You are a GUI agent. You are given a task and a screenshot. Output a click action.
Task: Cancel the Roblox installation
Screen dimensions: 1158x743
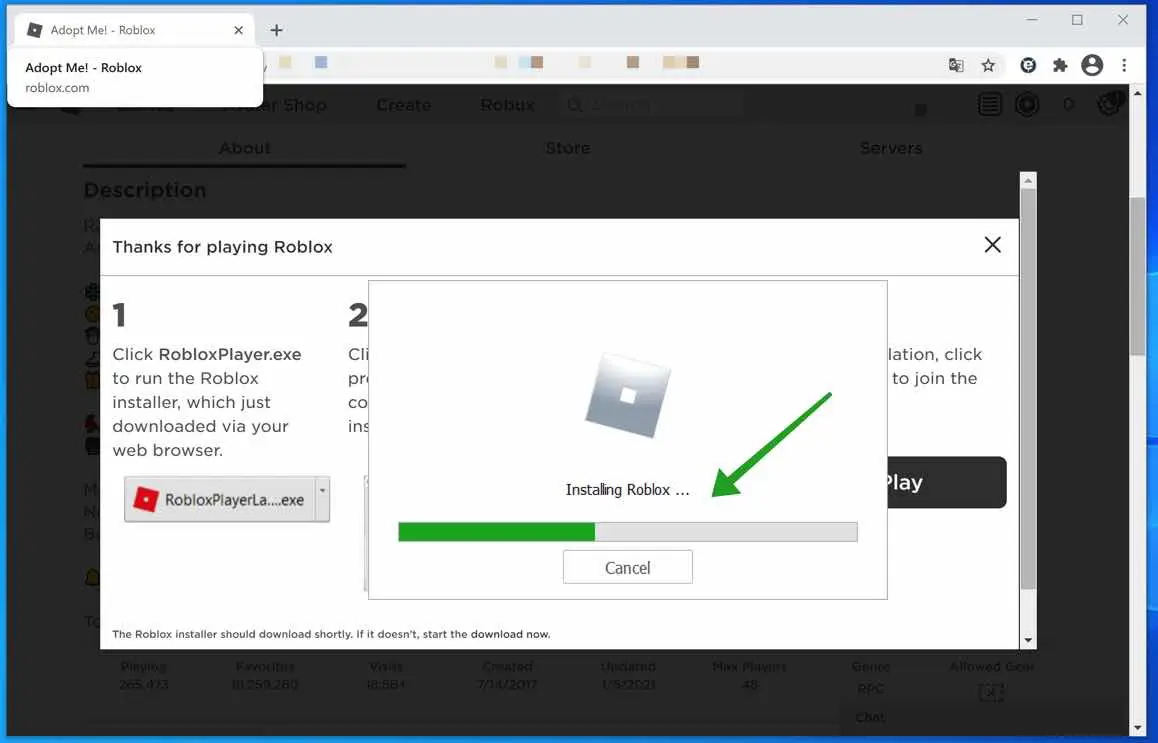pos(628,567)
